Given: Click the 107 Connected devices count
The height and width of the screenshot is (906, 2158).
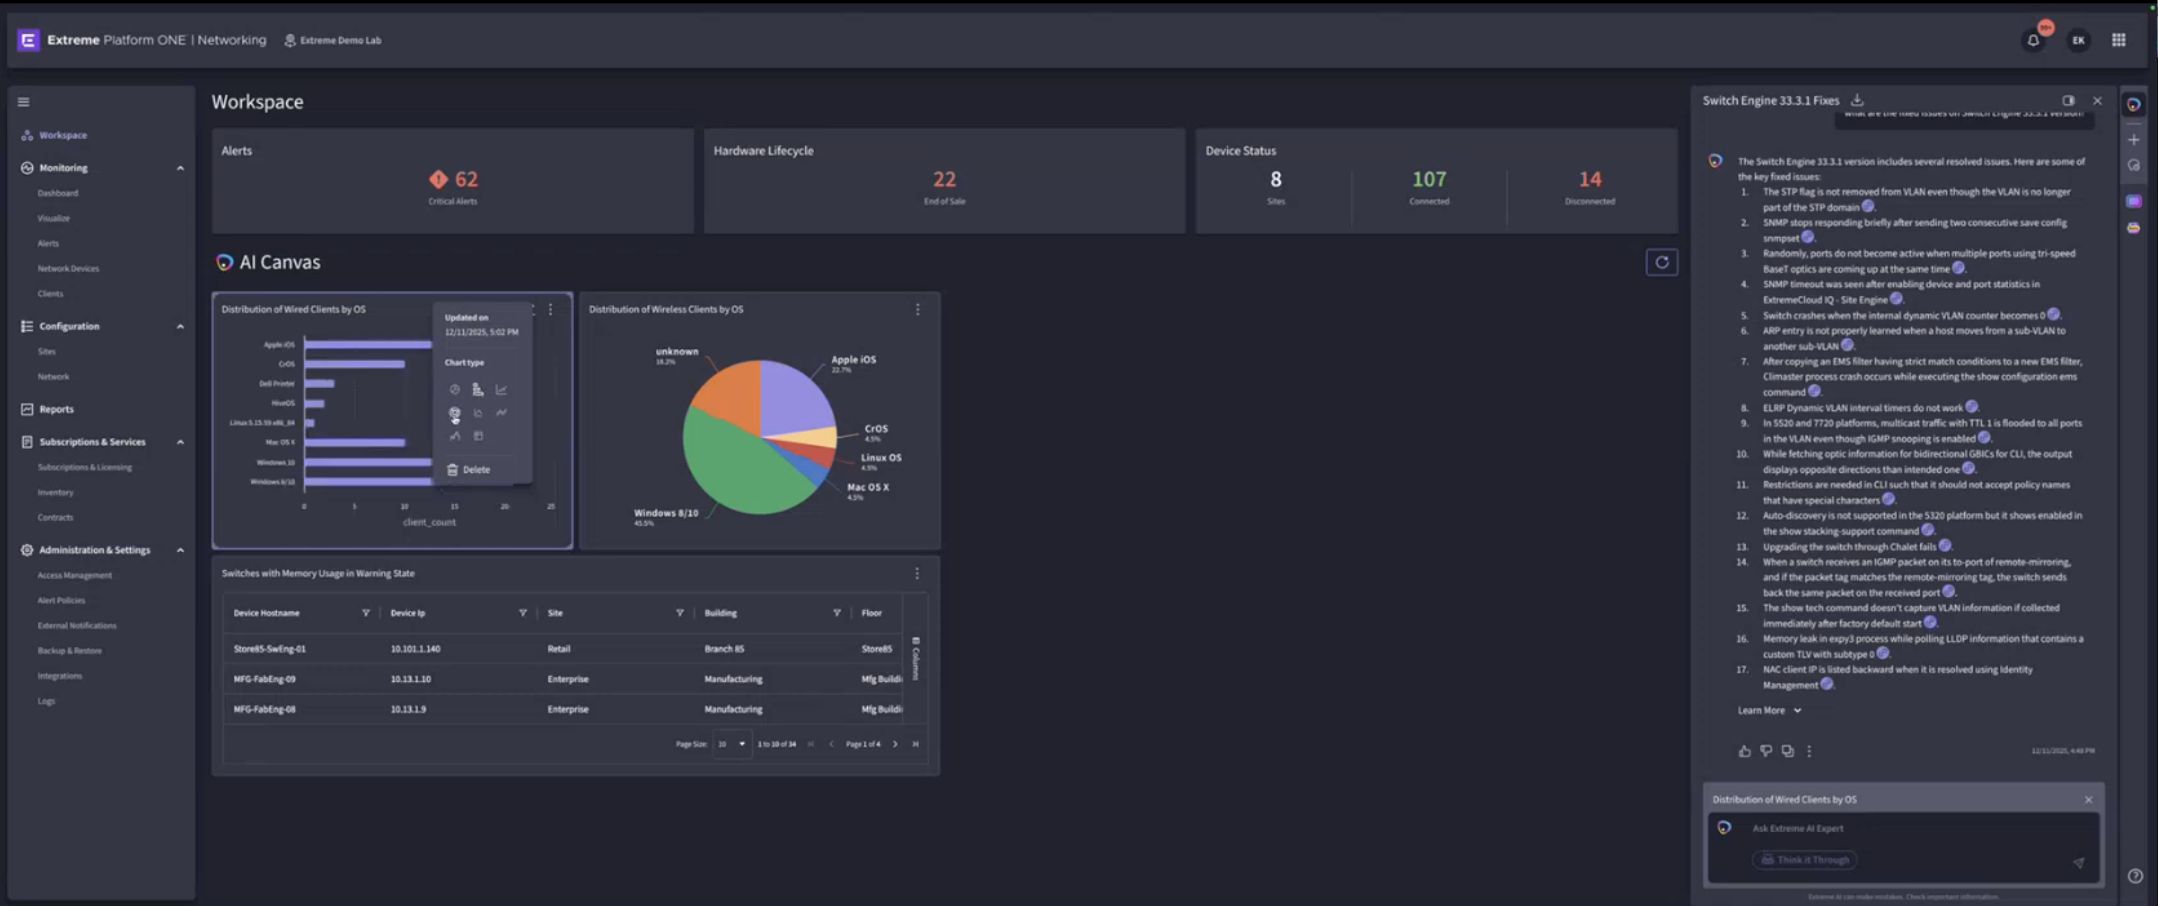Looking at the screenshot, I should [x=1429, y=179].
